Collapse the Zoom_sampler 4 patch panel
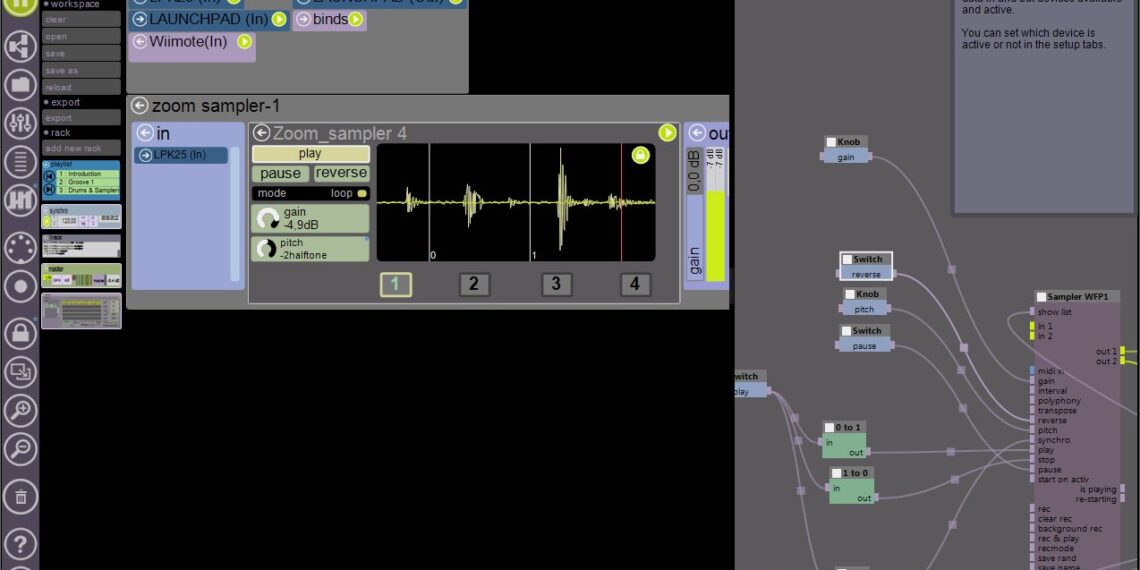This screenshot has height=570, width=1140. click(262, 133)
